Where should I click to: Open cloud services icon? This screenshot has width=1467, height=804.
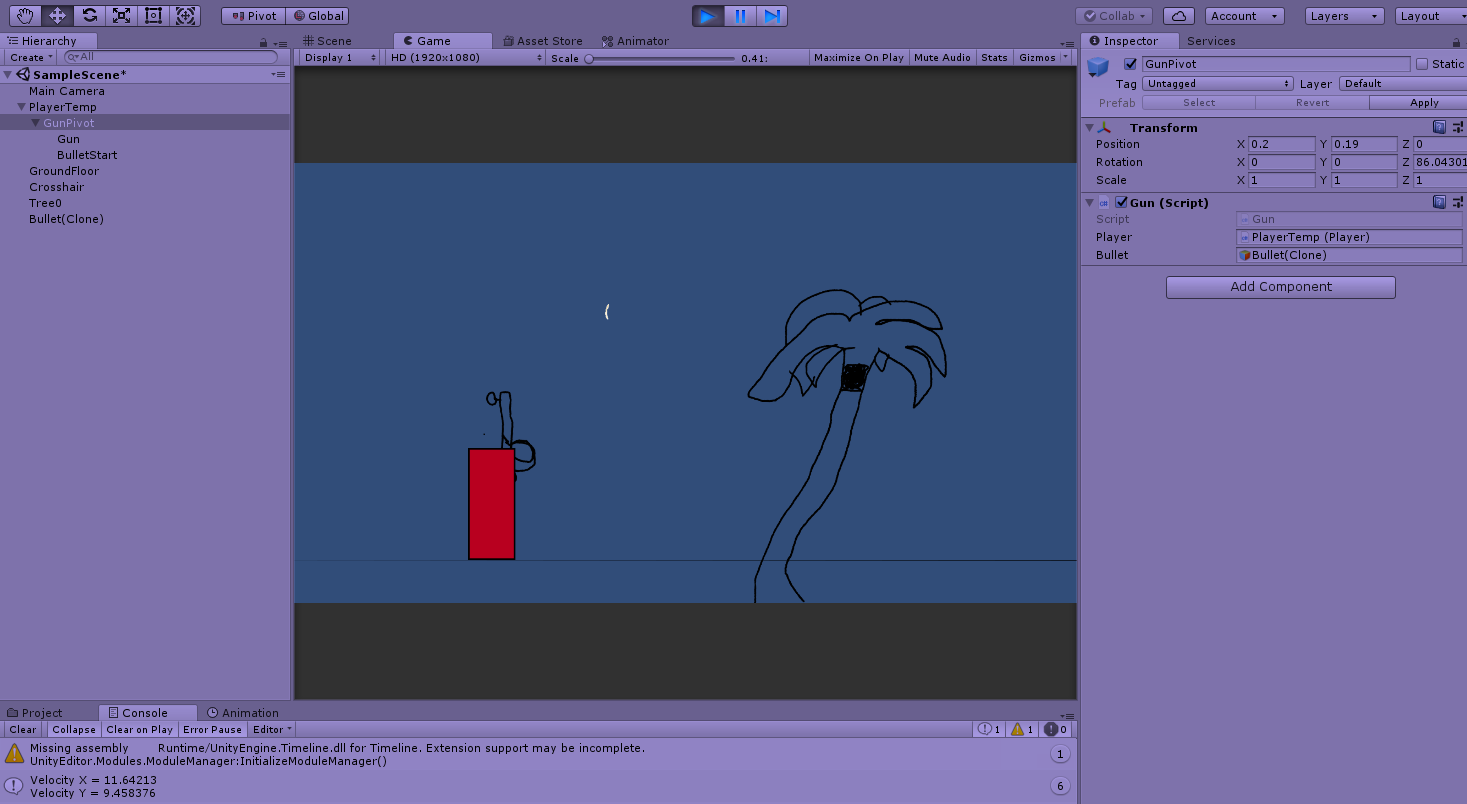[1179, 16]
